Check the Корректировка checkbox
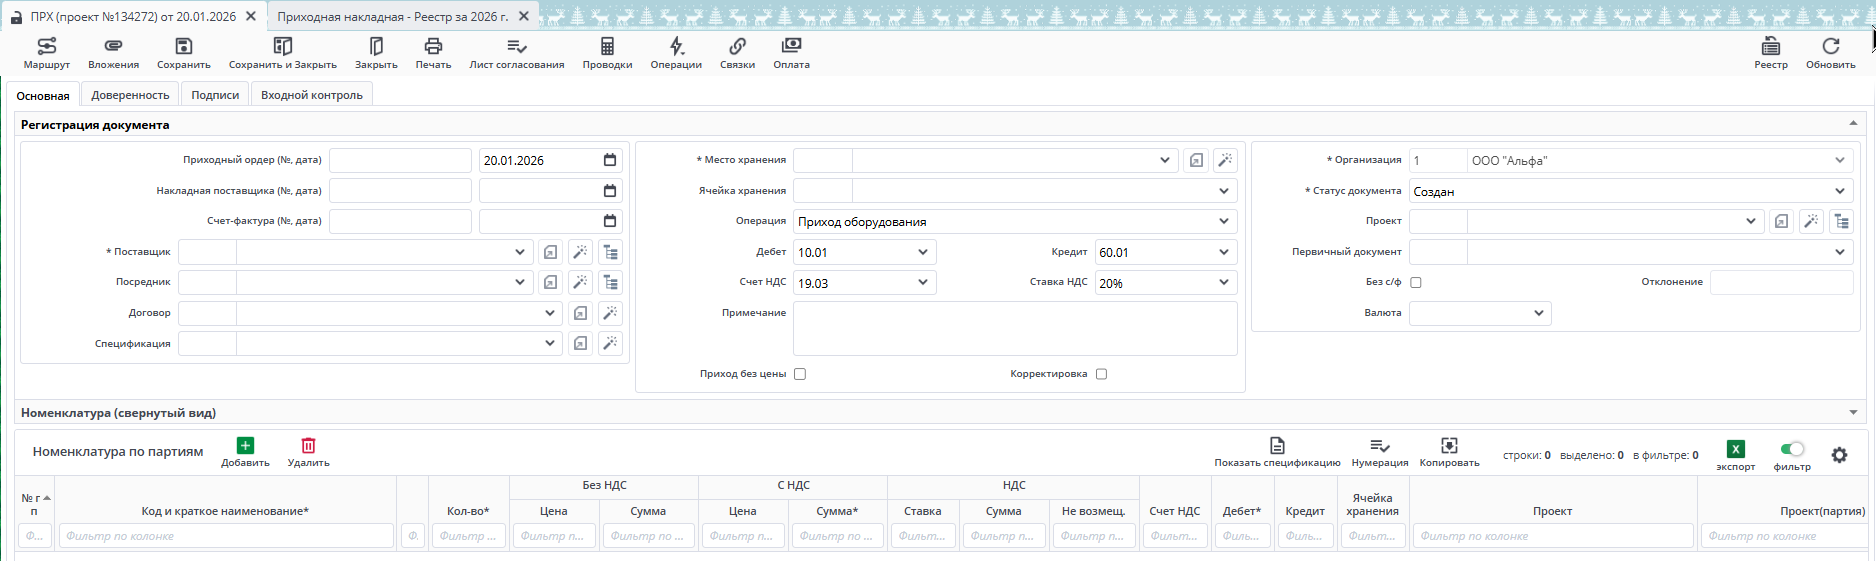The width and height of the screenshot is (1876, 561). (1101, 374)
